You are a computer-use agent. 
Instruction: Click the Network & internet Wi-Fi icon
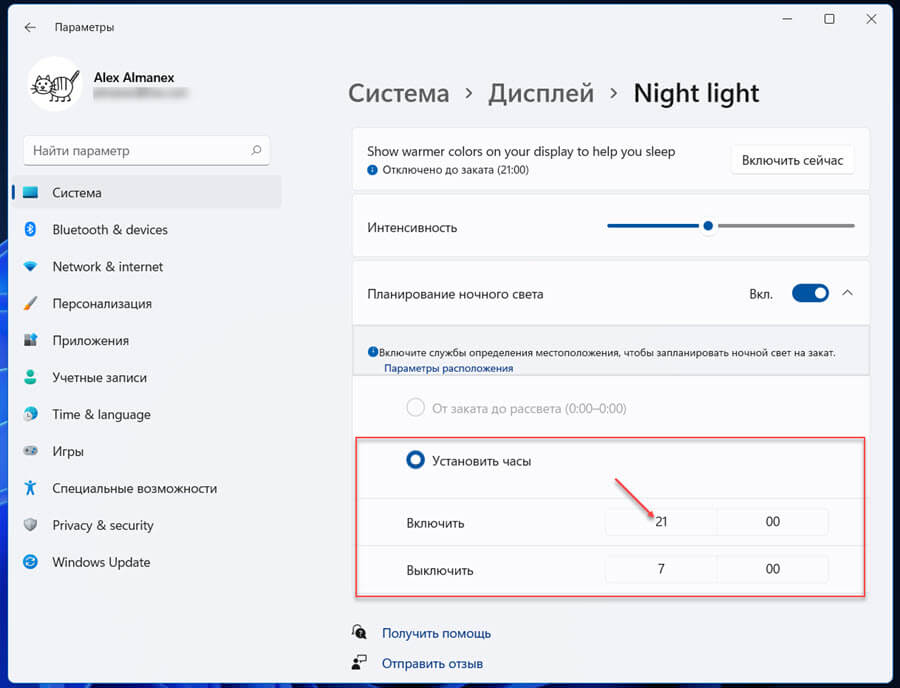pyautogui.click(x=30, y=266)
